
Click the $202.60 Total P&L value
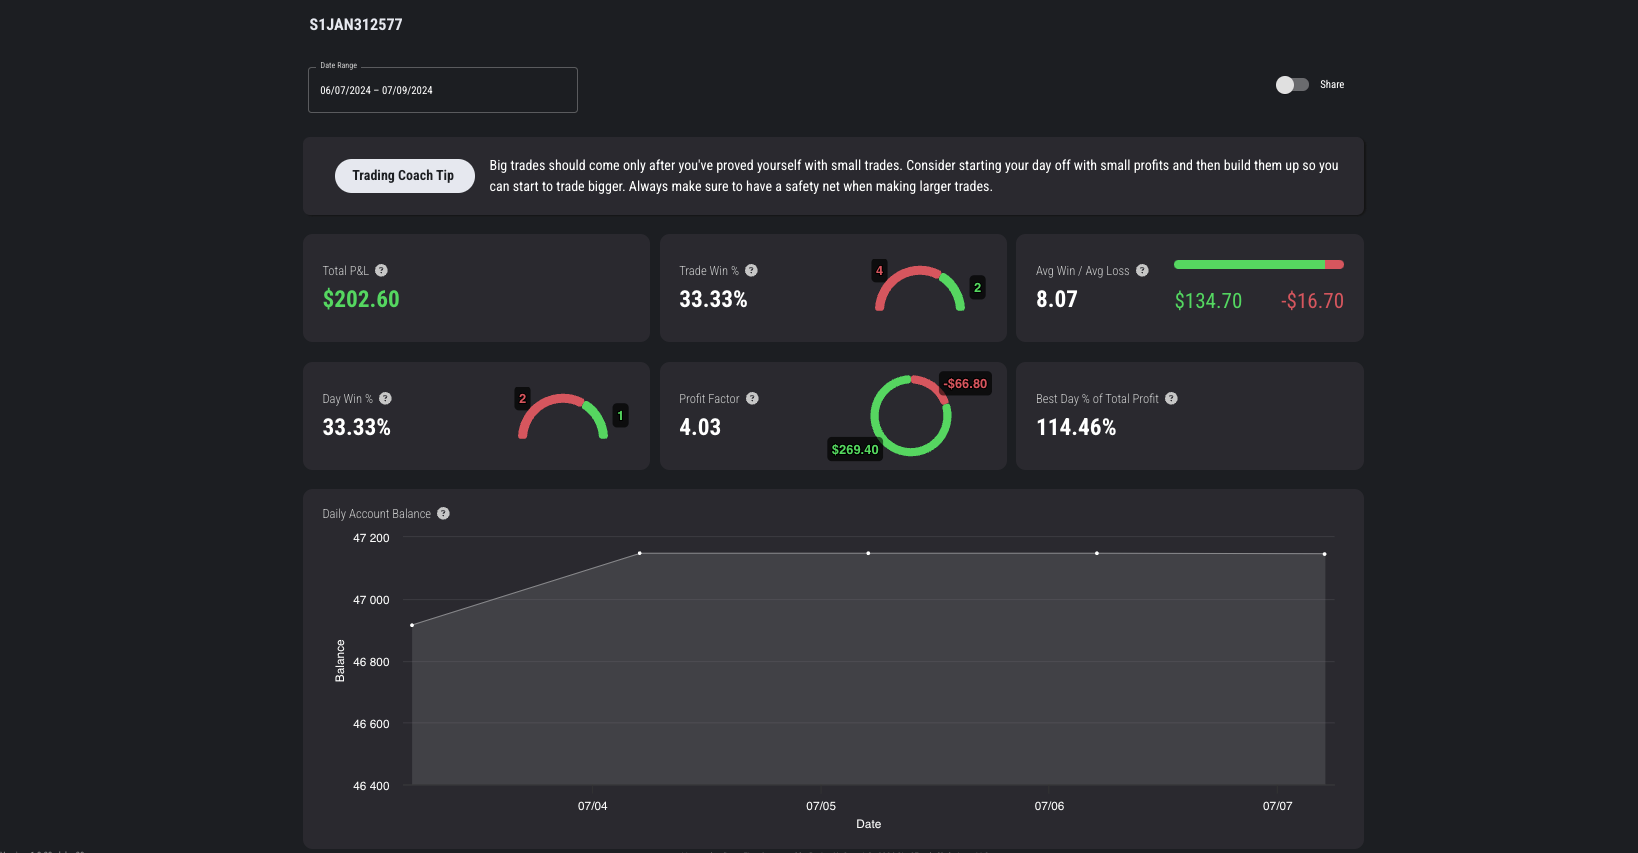(361, 299)
